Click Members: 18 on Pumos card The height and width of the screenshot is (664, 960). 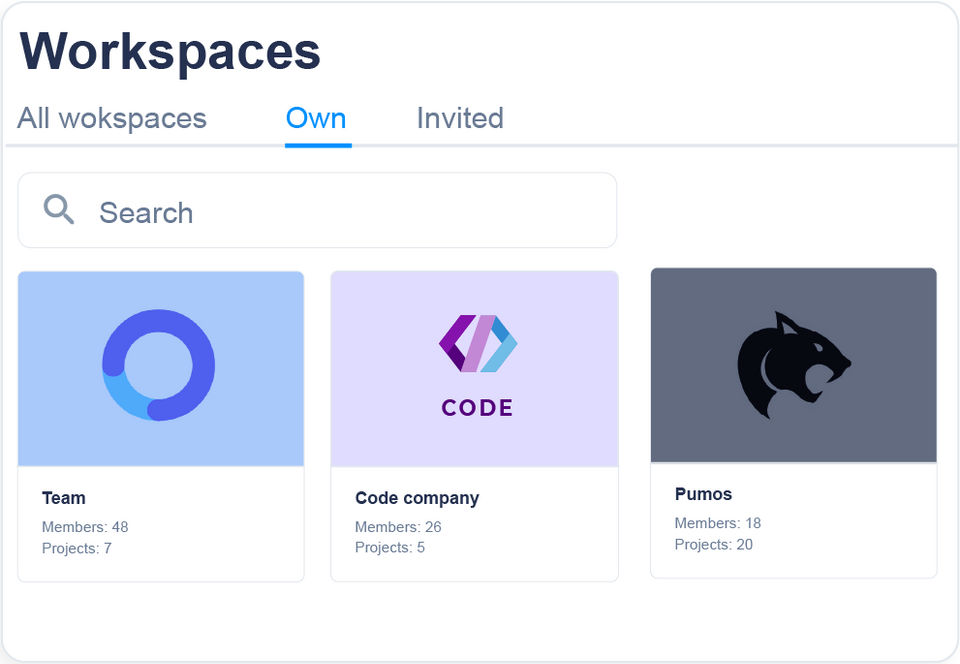click(x=718, y=523)
